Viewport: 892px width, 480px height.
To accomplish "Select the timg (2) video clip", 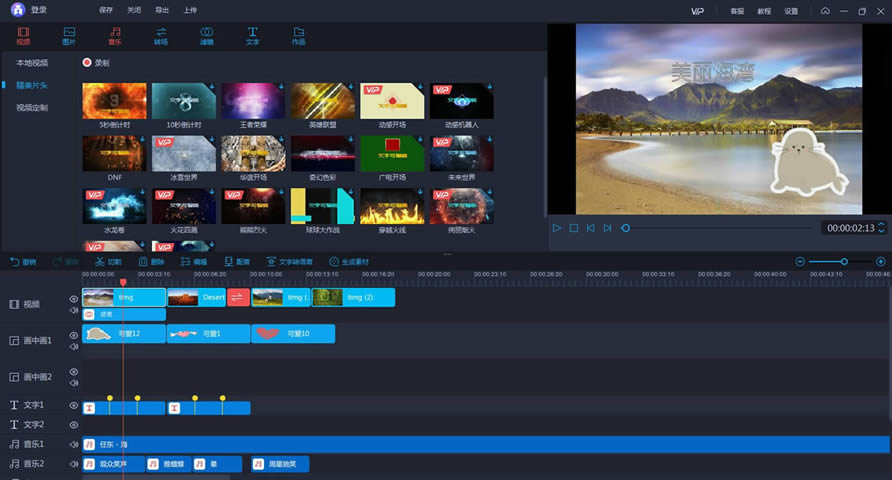I will coord(353,297).
